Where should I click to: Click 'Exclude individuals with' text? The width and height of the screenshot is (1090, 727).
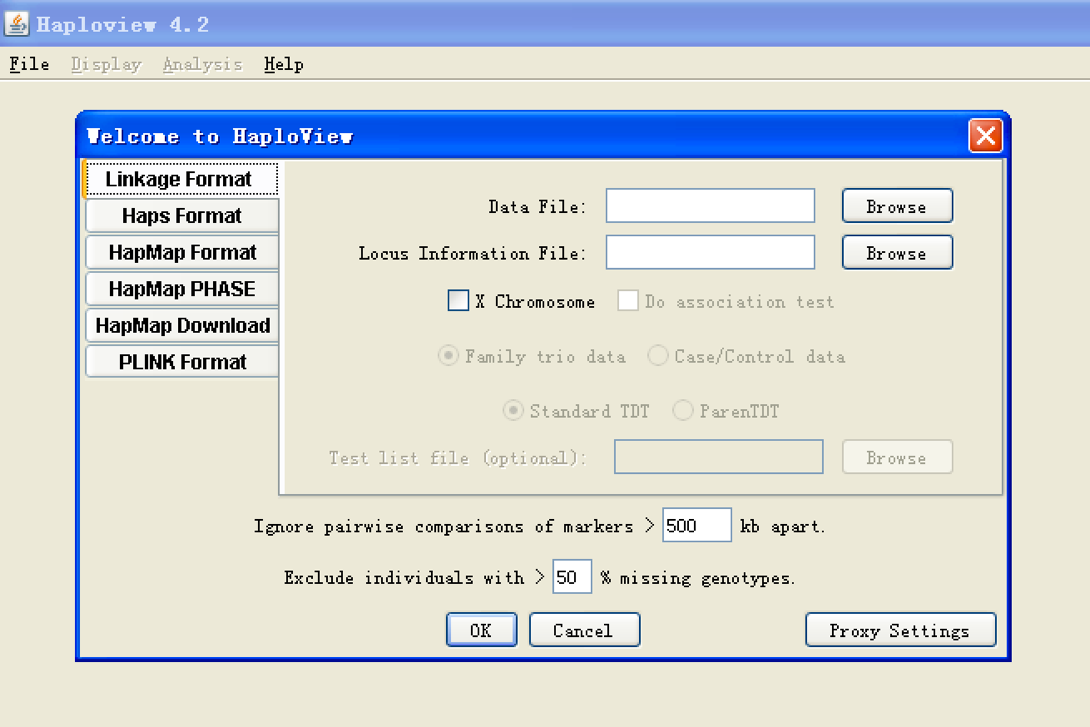pos(404,578)
